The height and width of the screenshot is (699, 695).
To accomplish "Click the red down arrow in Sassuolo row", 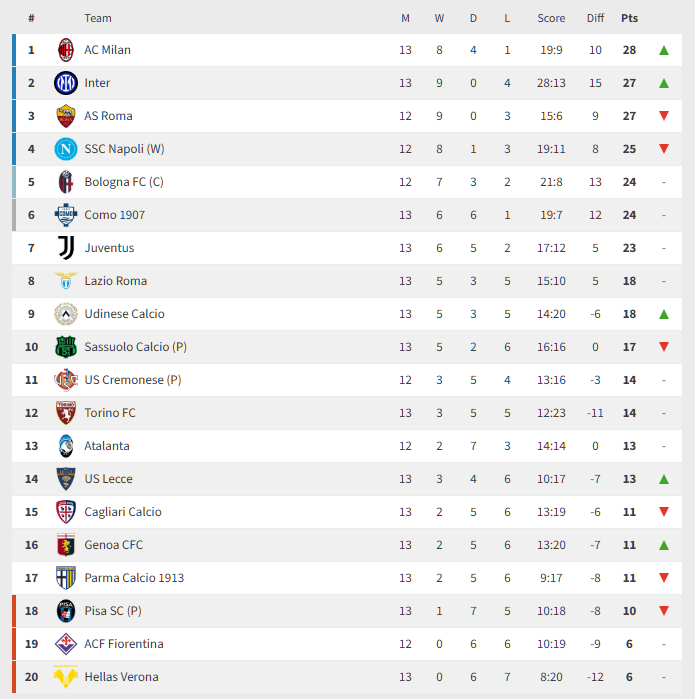I will point(664,347).
